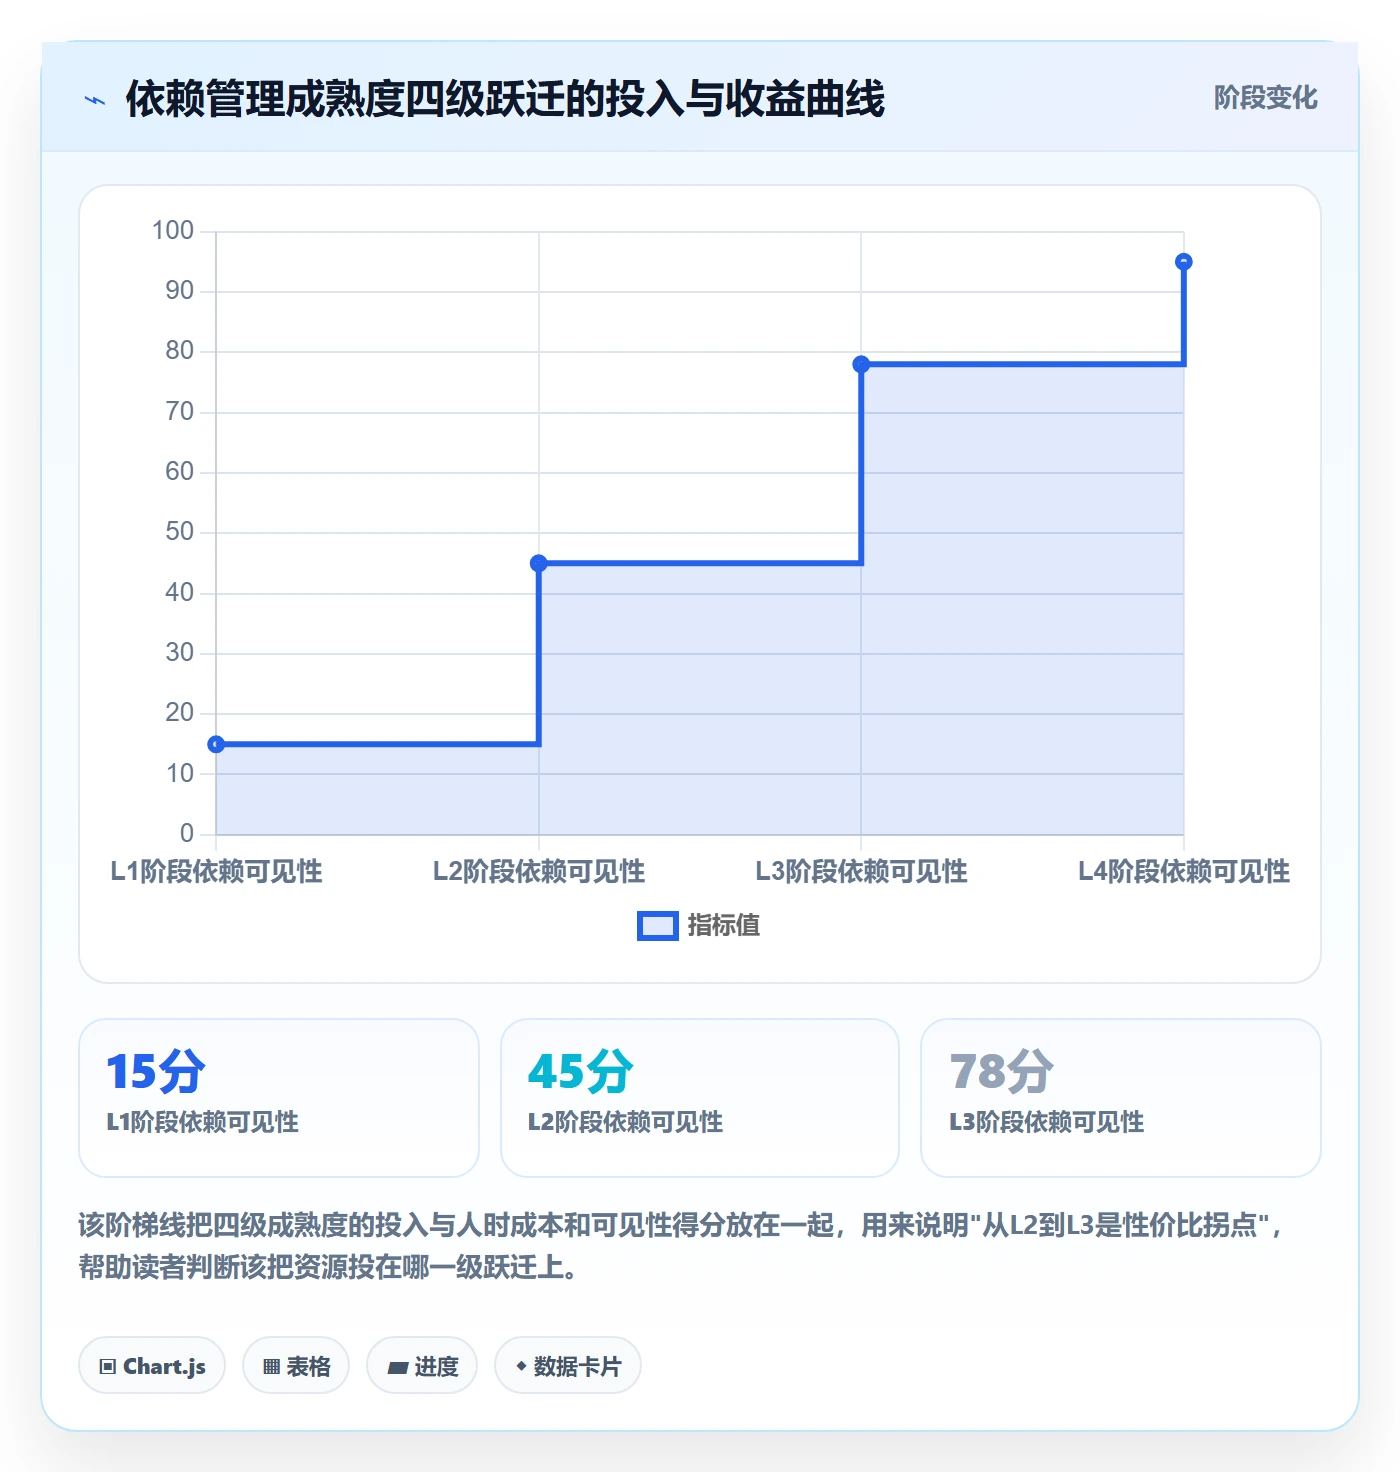This screenshot has width=1400, height=1472.
Task: Click the 指标值 legend color box
Action: tap(658, 926)
